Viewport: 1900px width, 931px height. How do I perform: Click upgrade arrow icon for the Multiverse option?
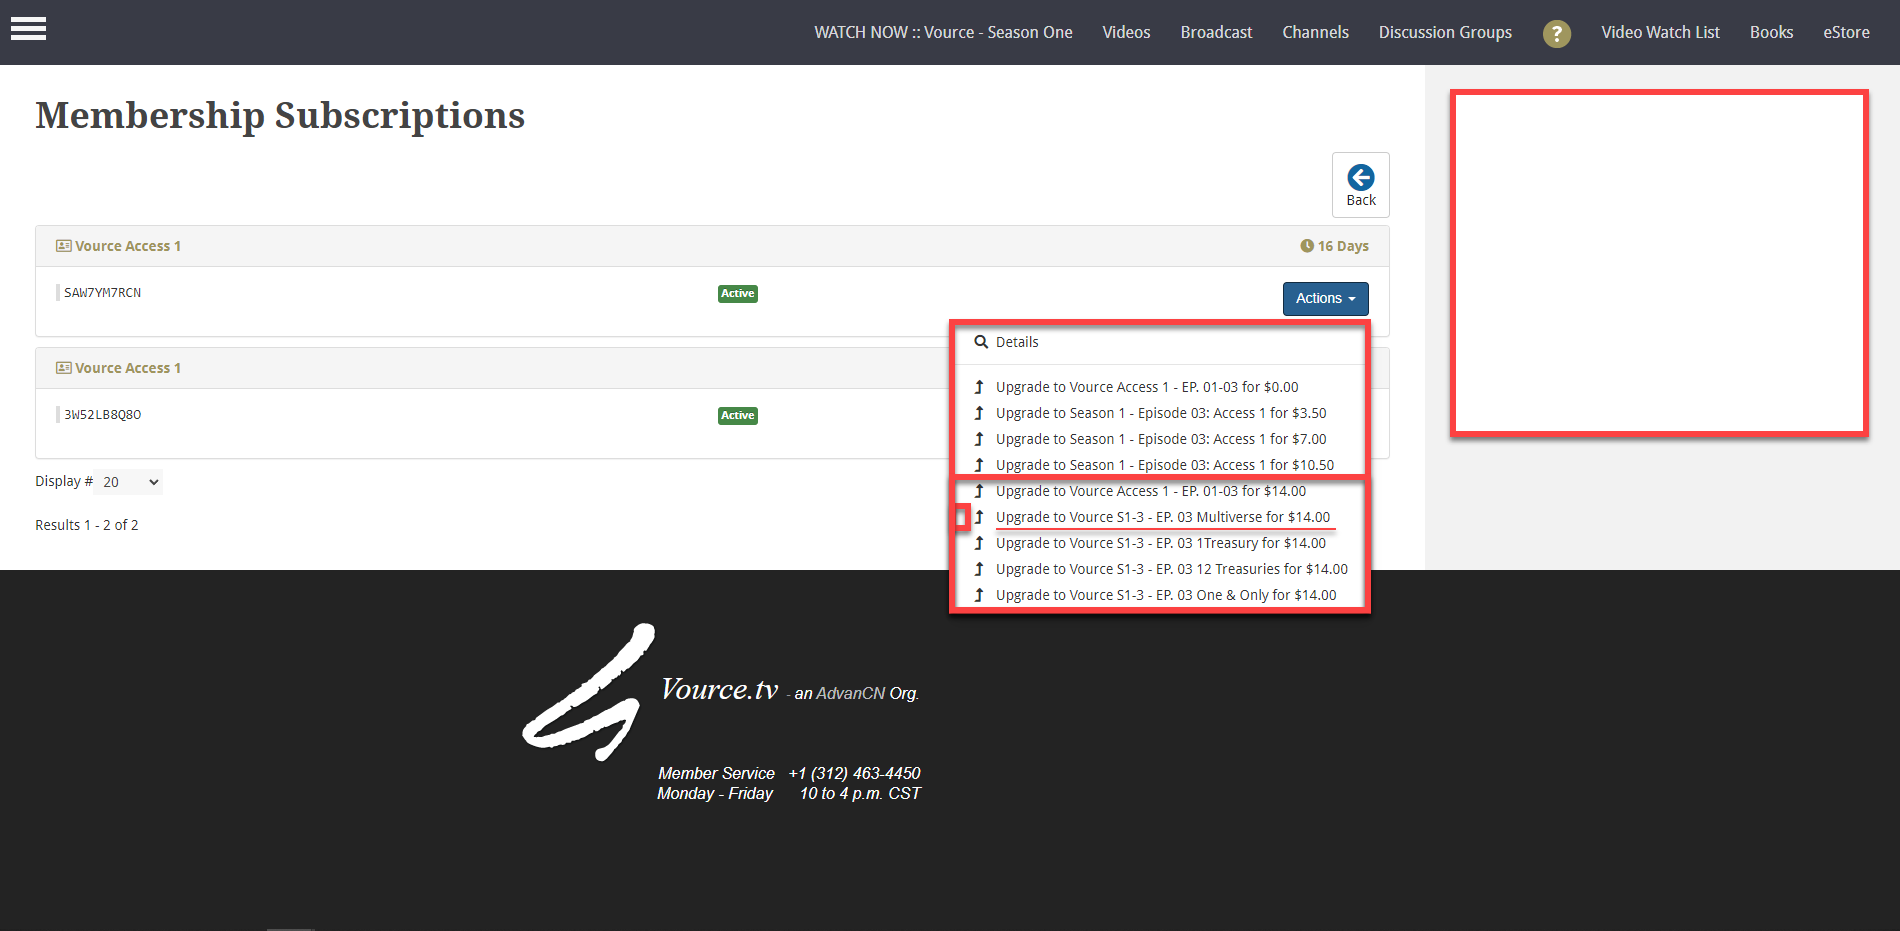click(979, 517)
